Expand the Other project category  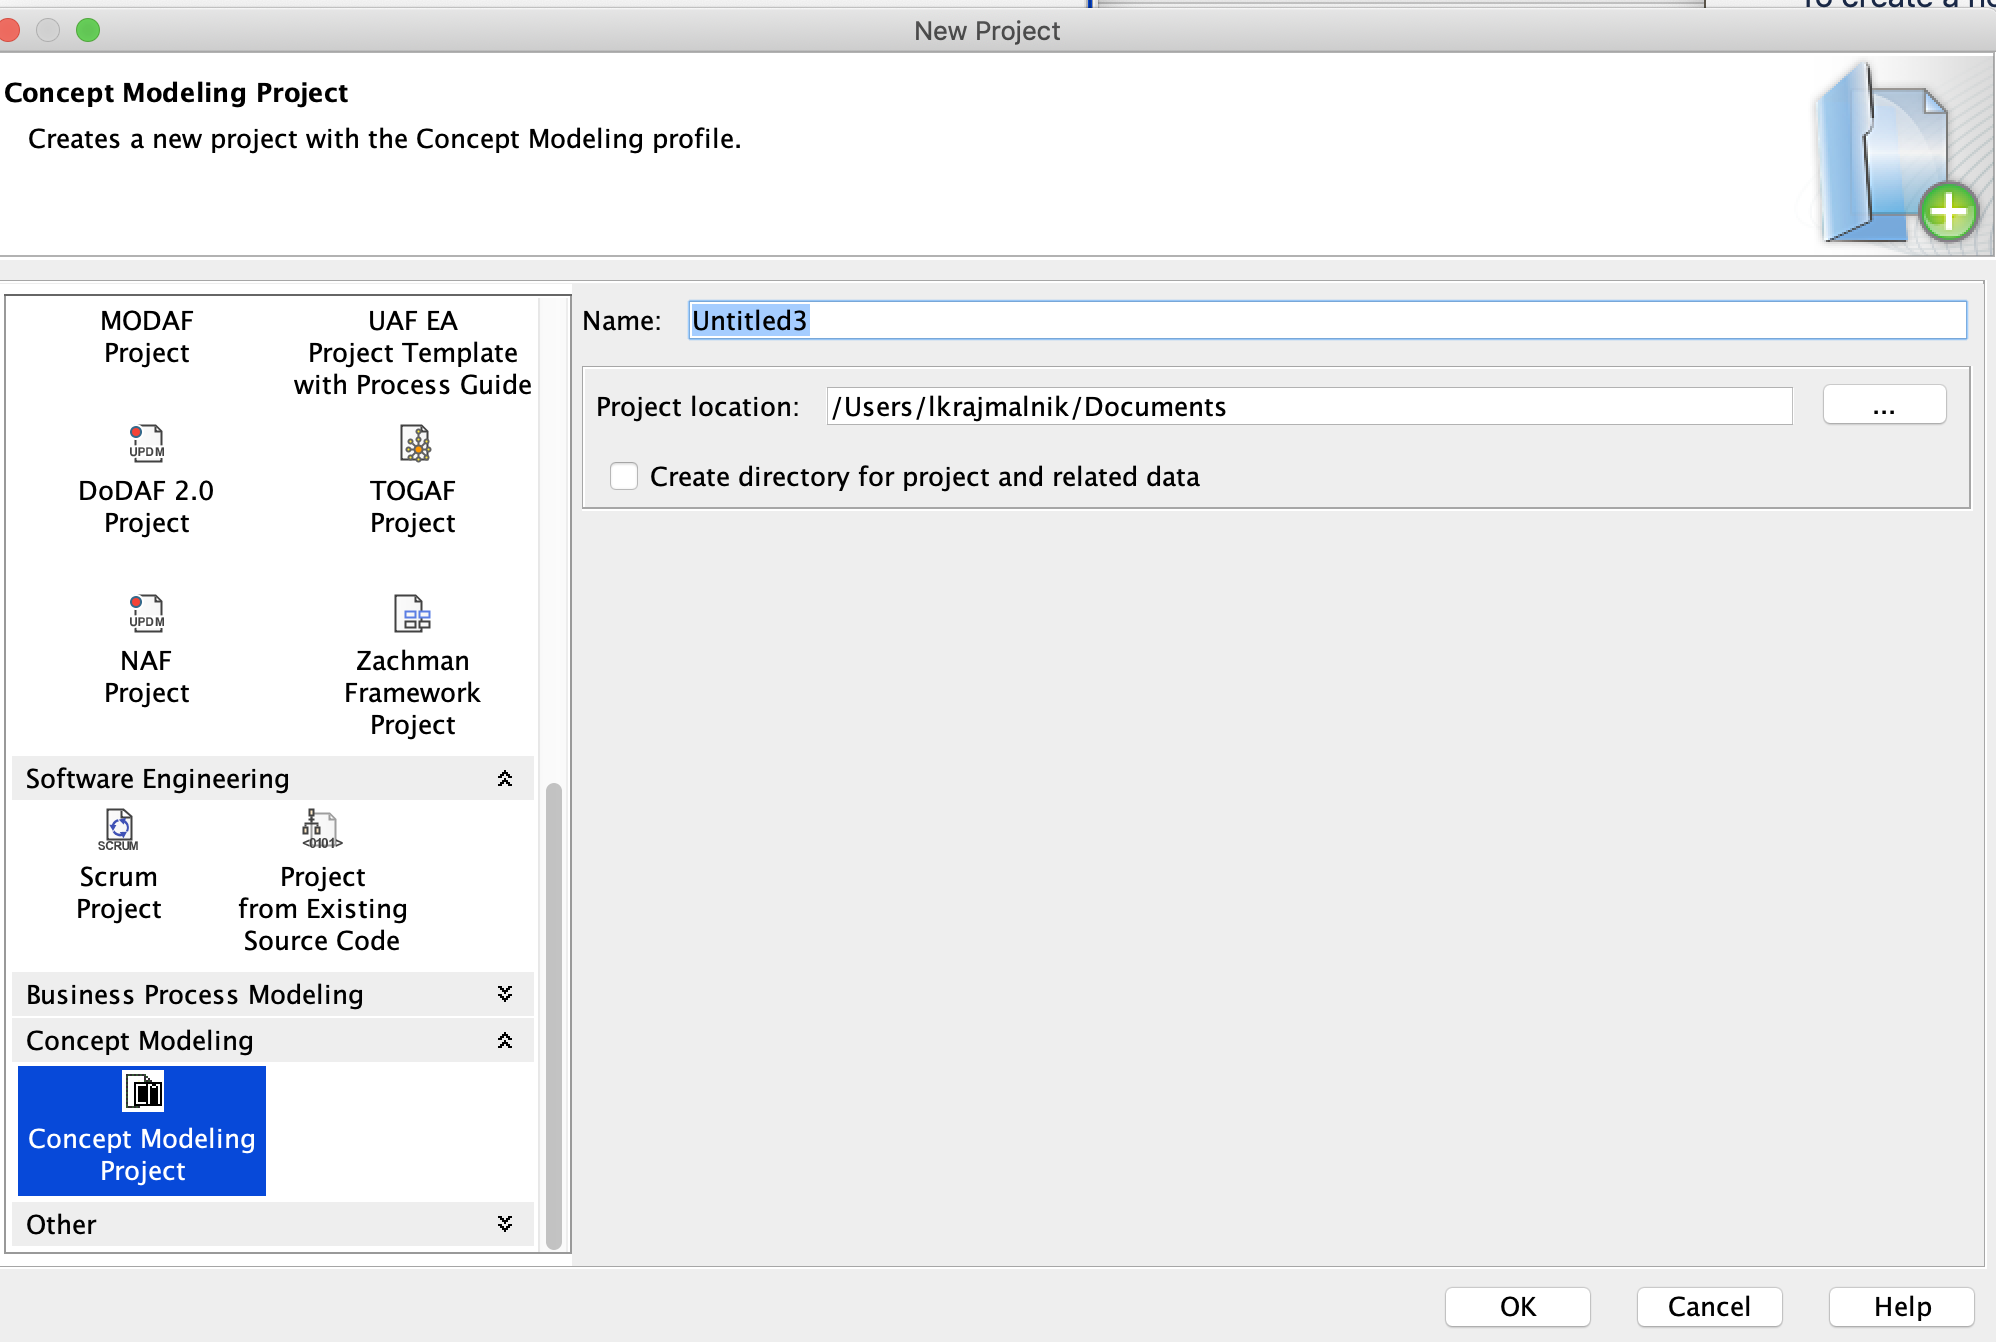coord(505,1224)
